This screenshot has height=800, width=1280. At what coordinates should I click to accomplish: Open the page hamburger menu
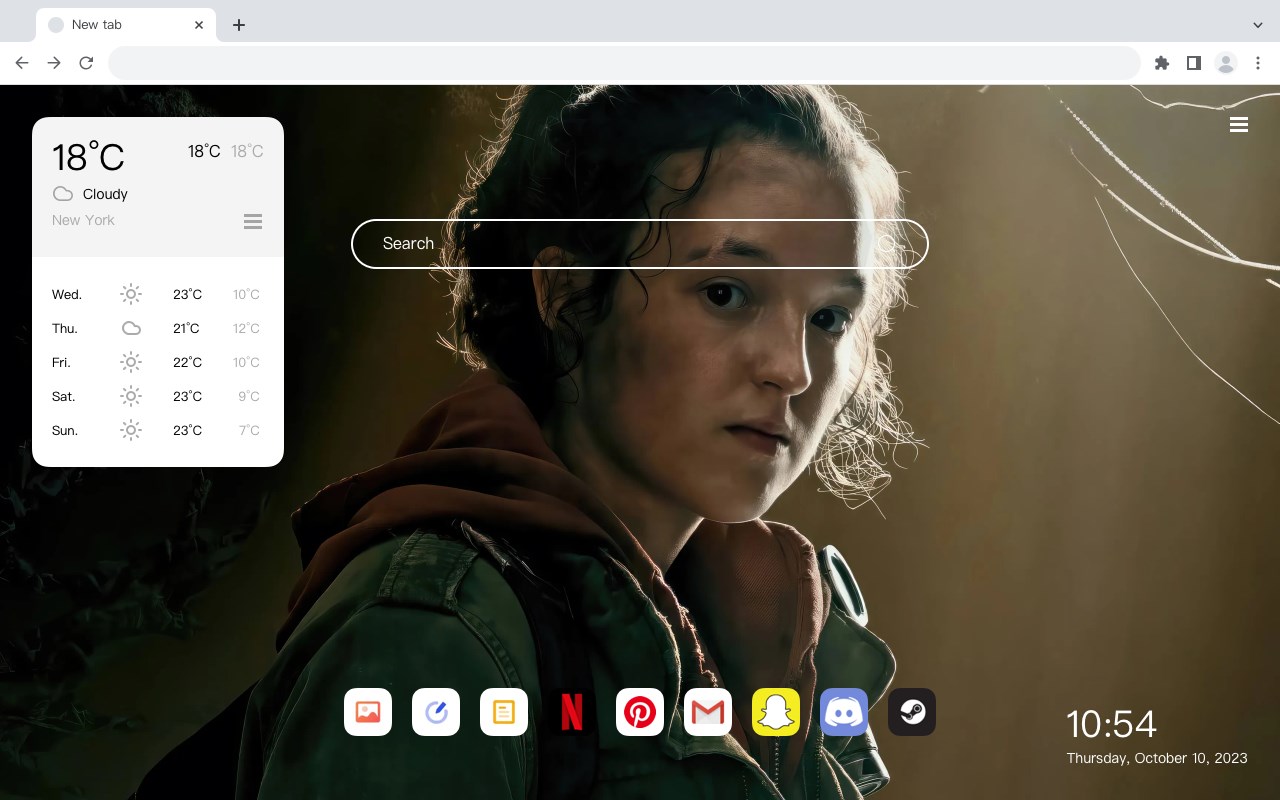pyautogui.click(x=1239, y=125)
